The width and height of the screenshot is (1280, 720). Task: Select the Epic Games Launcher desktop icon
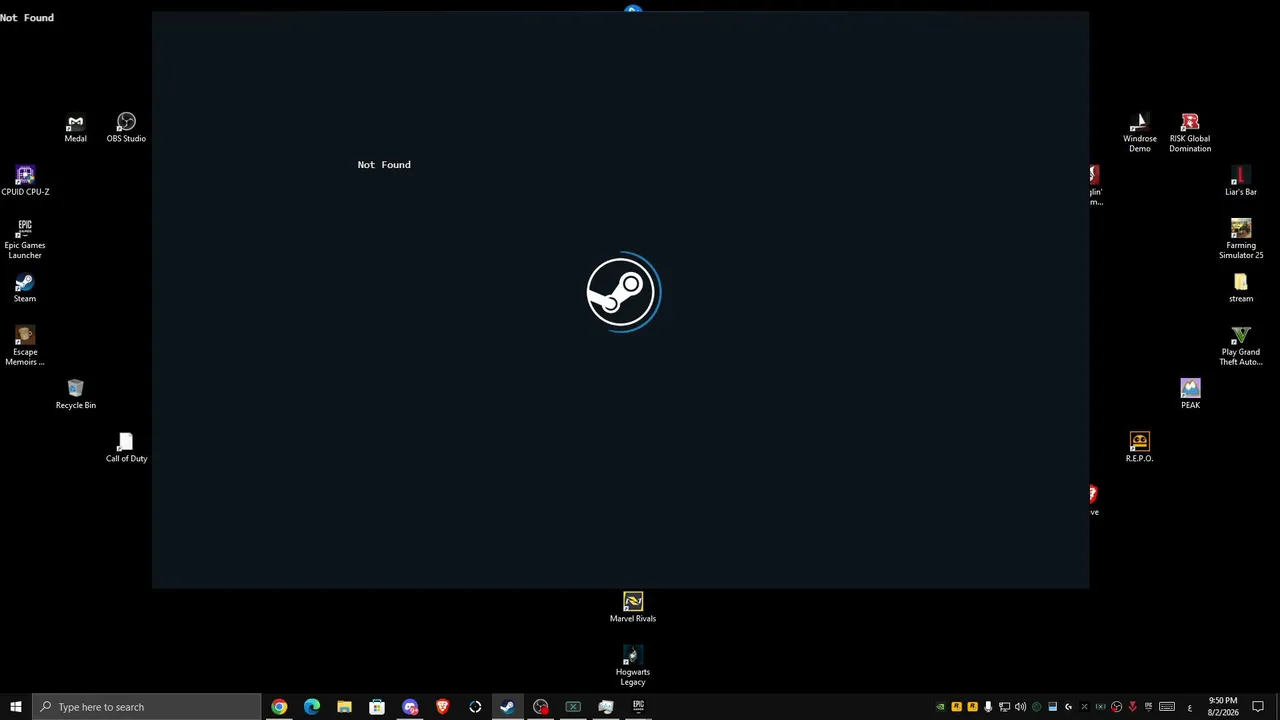tap(25, 239)
